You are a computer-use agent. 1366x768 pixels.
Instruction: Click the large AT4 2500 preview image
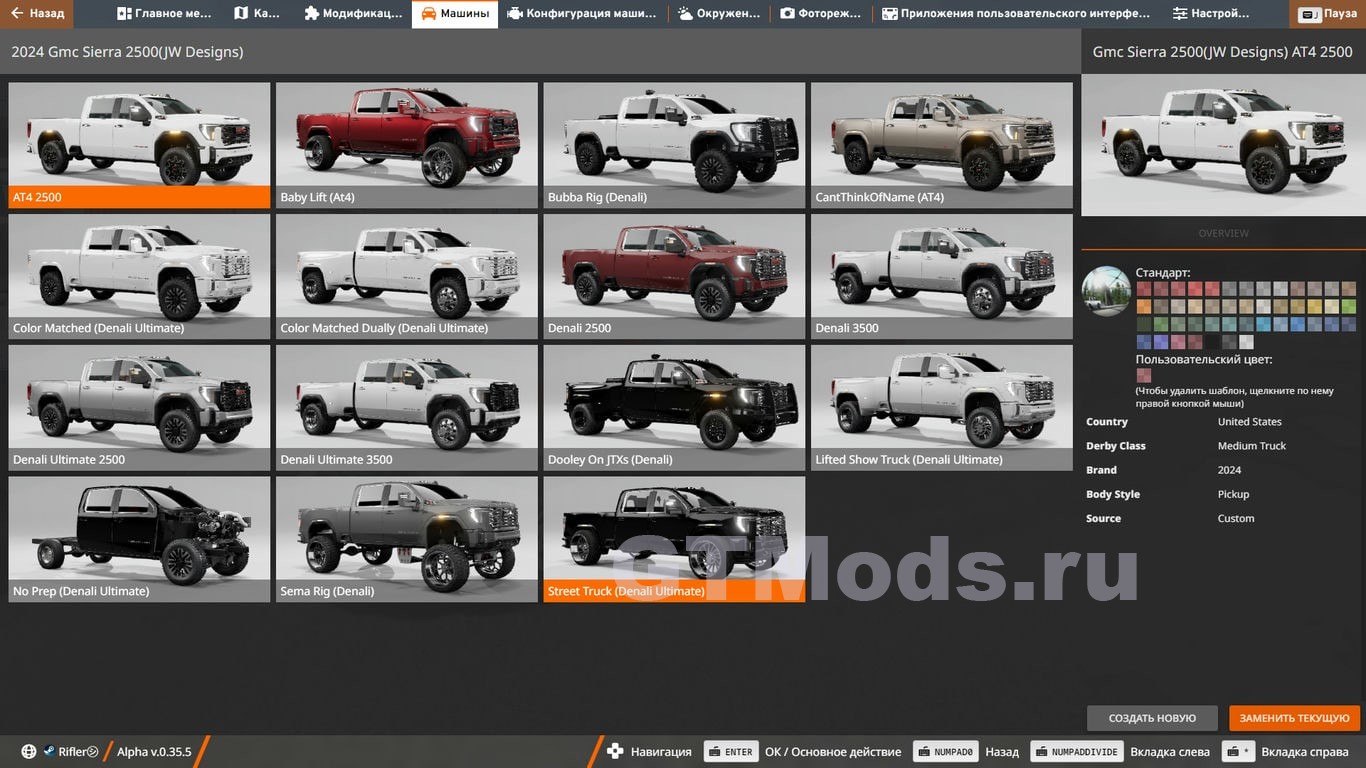[x=1223, y=145]
